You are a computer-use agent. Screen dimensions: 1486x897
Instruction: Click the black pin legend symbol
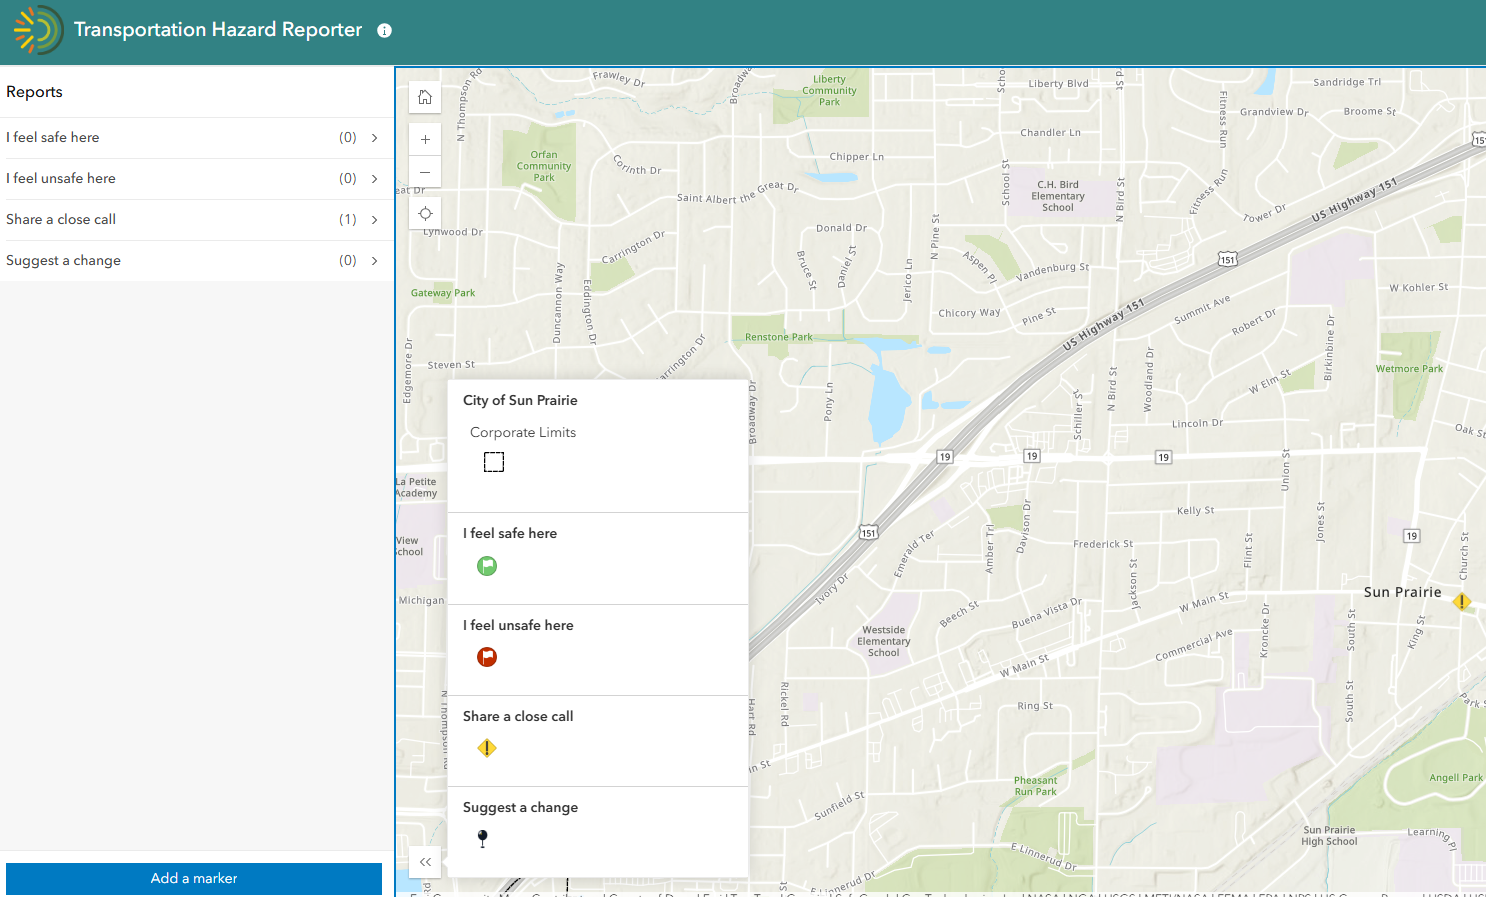[x=483, y=839]
